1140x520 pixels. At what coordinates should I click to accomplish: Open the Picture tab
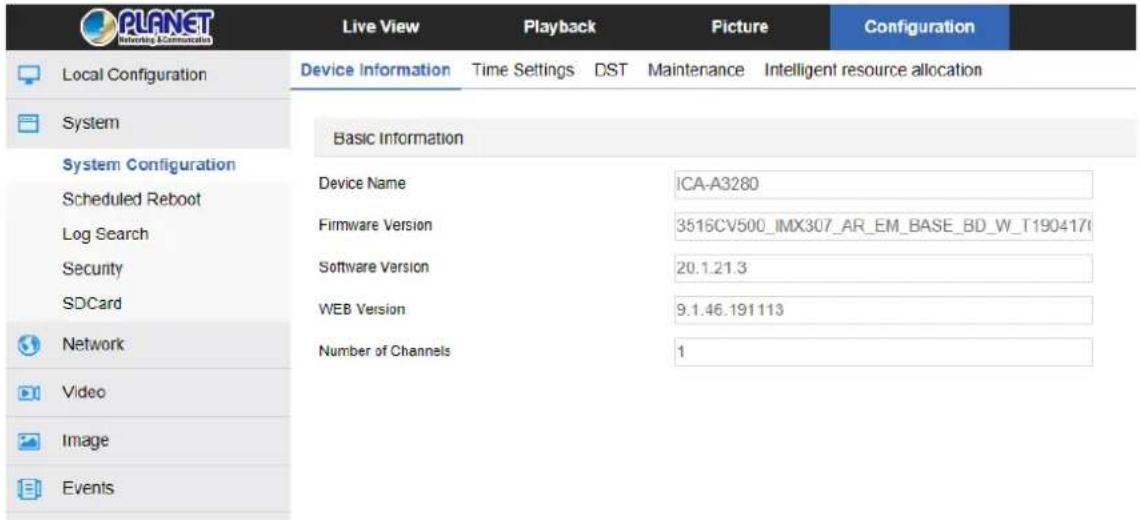pyautogui.click(x=739, y=27)
